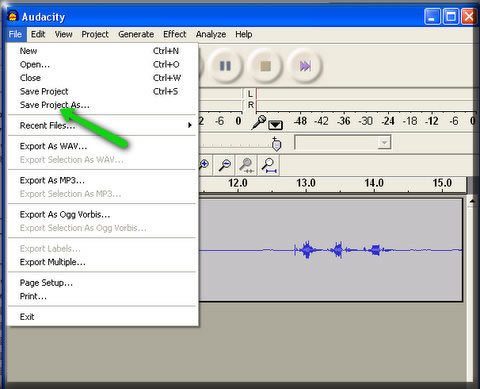Expand the Recent Files submenu

pos(103,125)
